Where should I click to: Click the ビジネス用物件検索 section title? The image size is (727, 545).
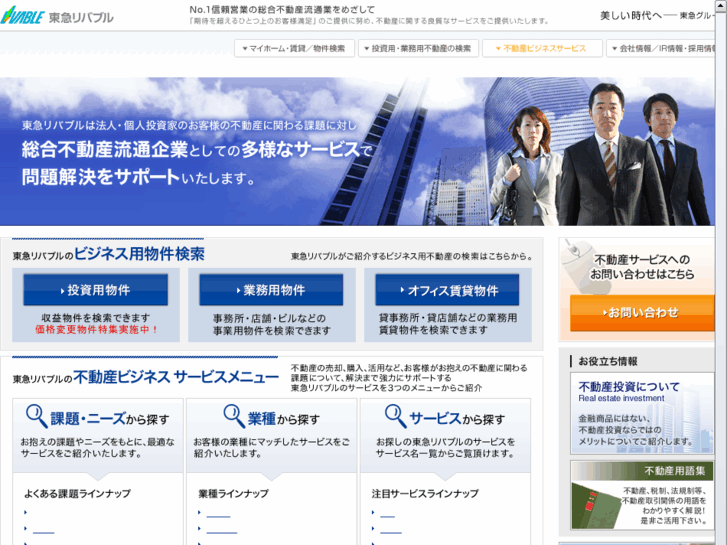coord(139,254)
